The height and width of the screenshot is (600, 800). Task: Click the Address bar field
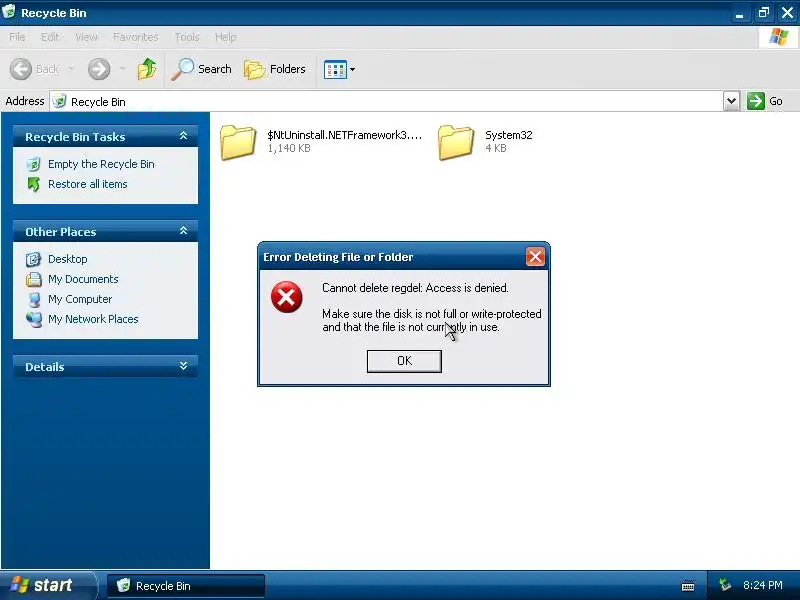[x=386, y=102]
